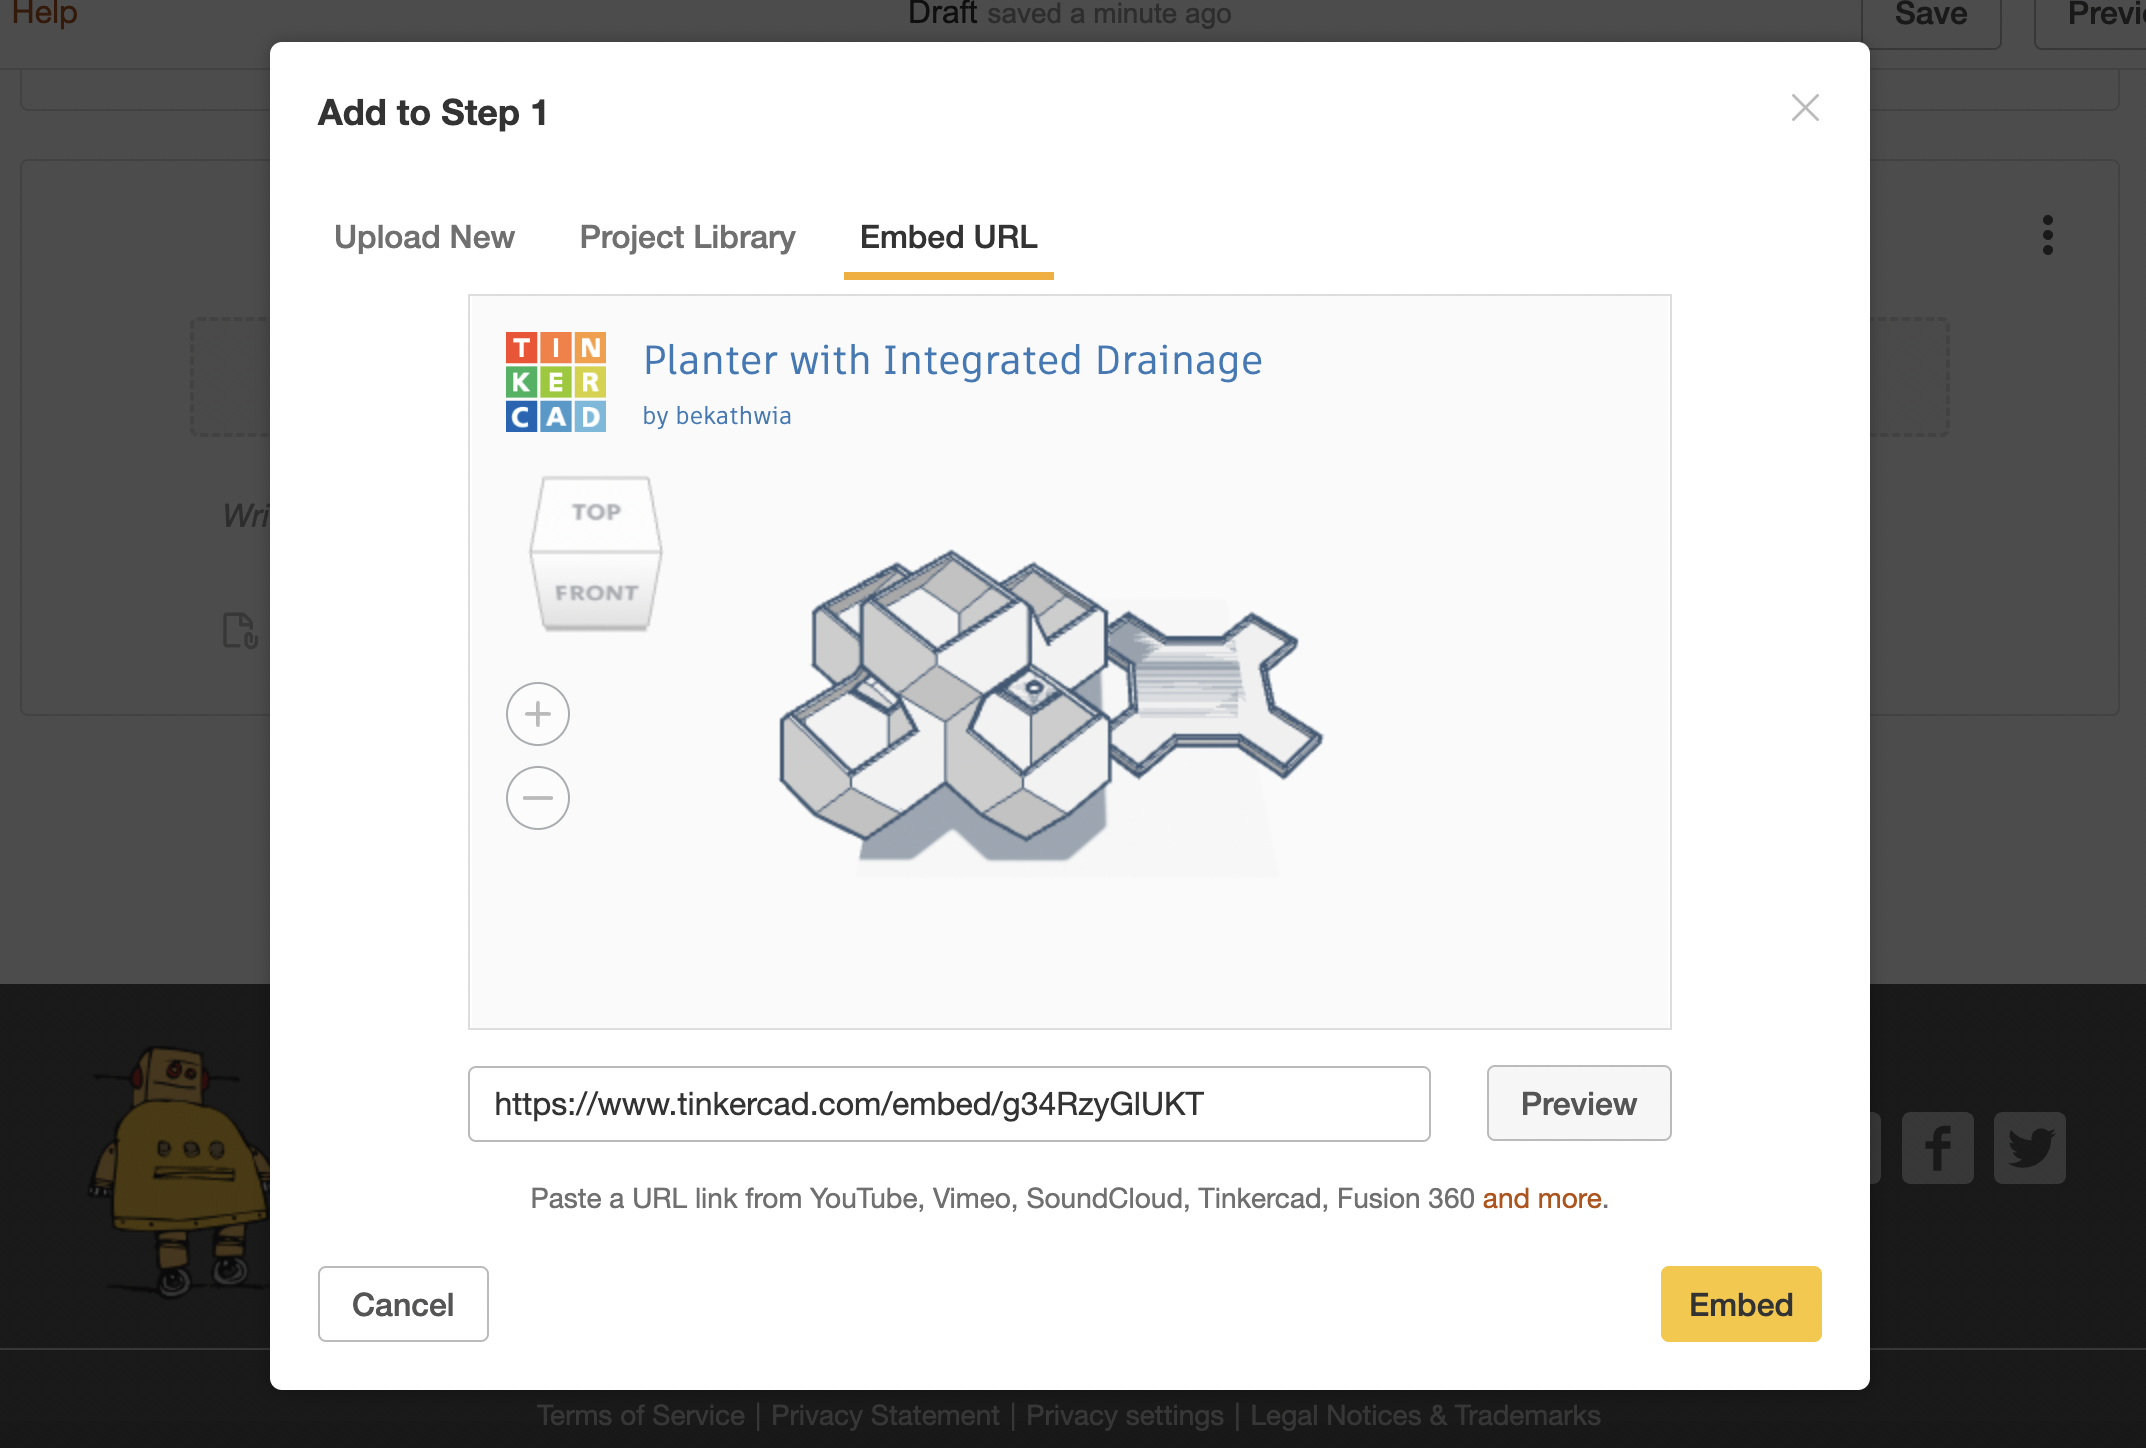Open the Facebook share icon
Viewport: 2146px width, 1448px height.
click(1938, 1148)
